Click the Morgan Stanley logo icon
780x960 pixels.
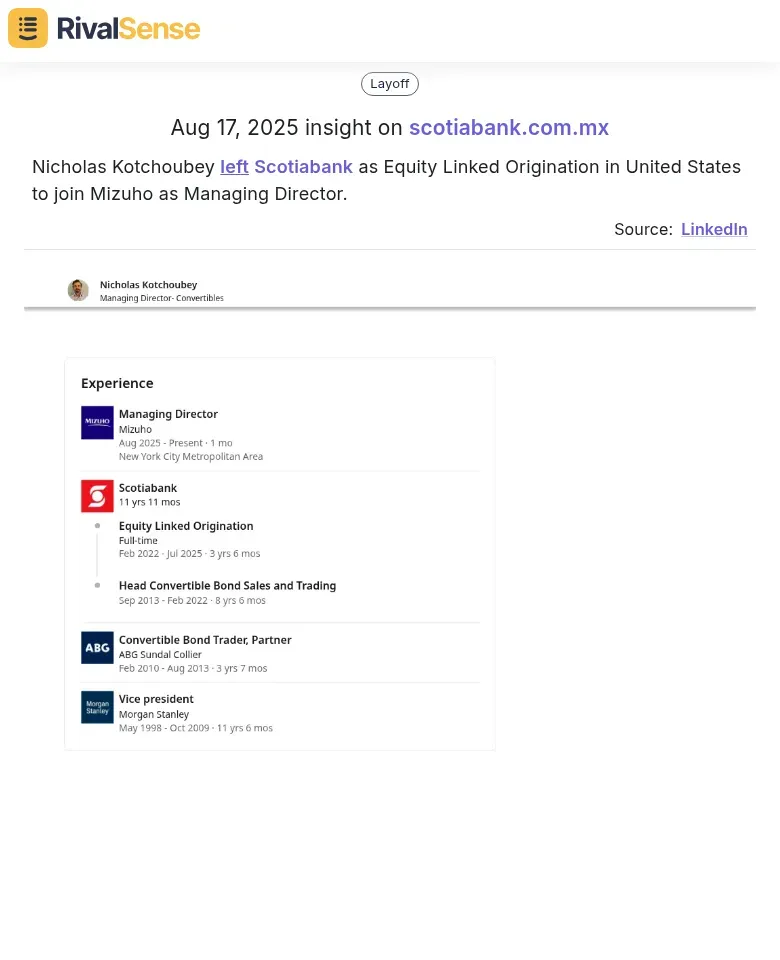click(97, 707)
